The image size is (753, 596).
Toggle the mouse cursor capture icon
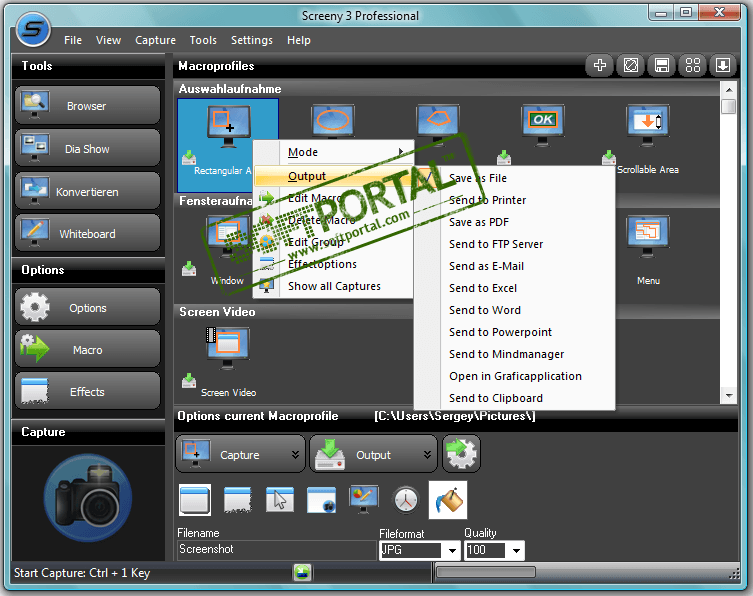[279, 499]
